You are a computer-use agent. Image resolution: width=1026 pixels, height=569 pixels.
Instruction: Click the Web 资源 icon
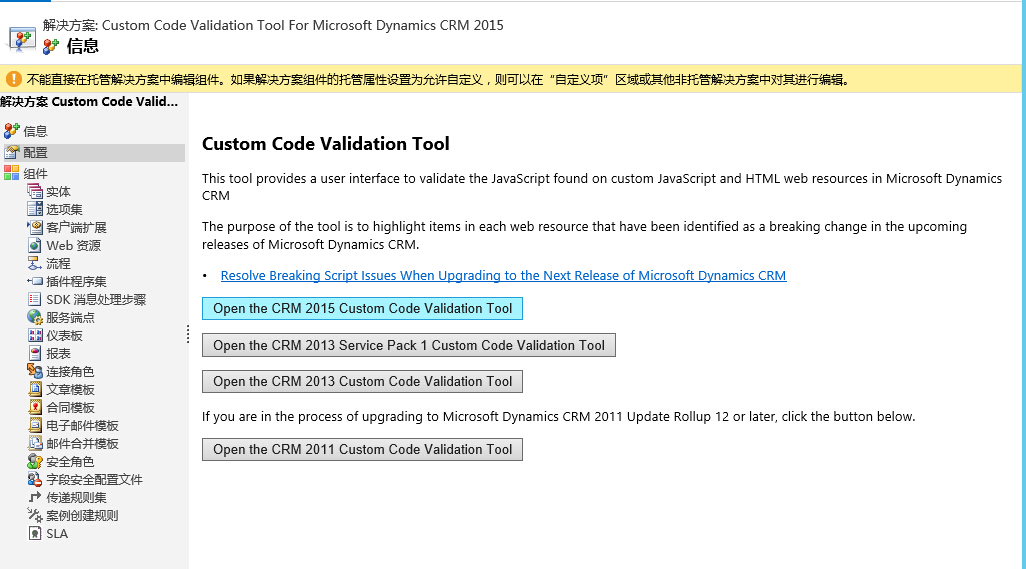point(35,245)
